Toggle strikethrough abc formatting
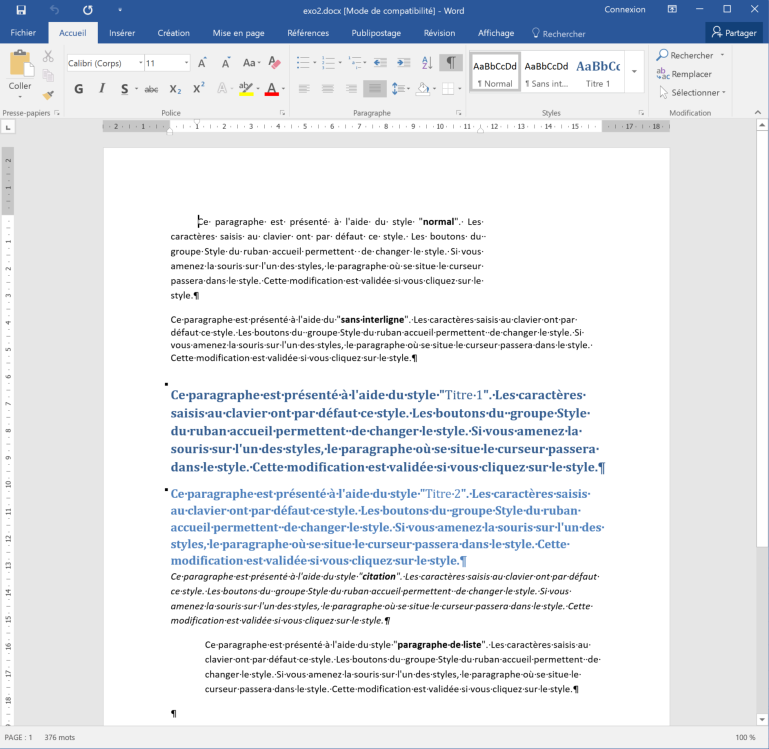769x749 pixels. pyautogui.click(x=151, y=89)
